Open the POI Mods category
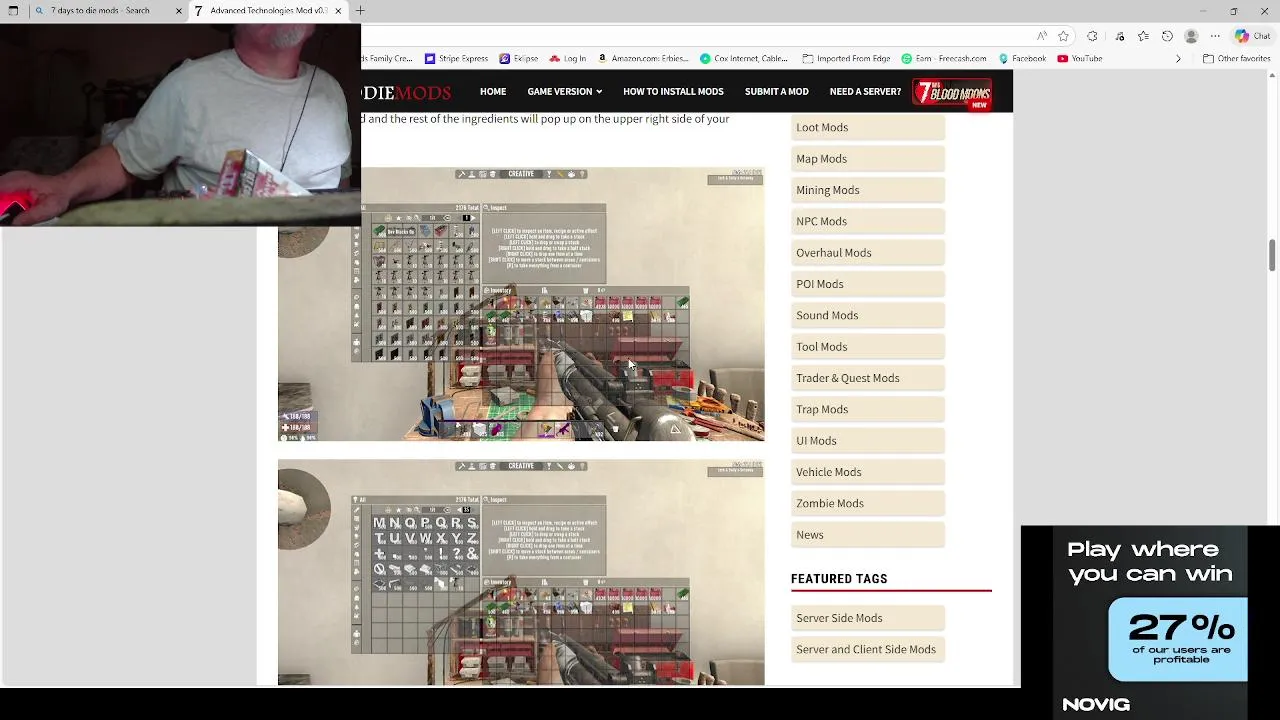Viewport: 1280px width, 720px height. (x=867, y=284)
